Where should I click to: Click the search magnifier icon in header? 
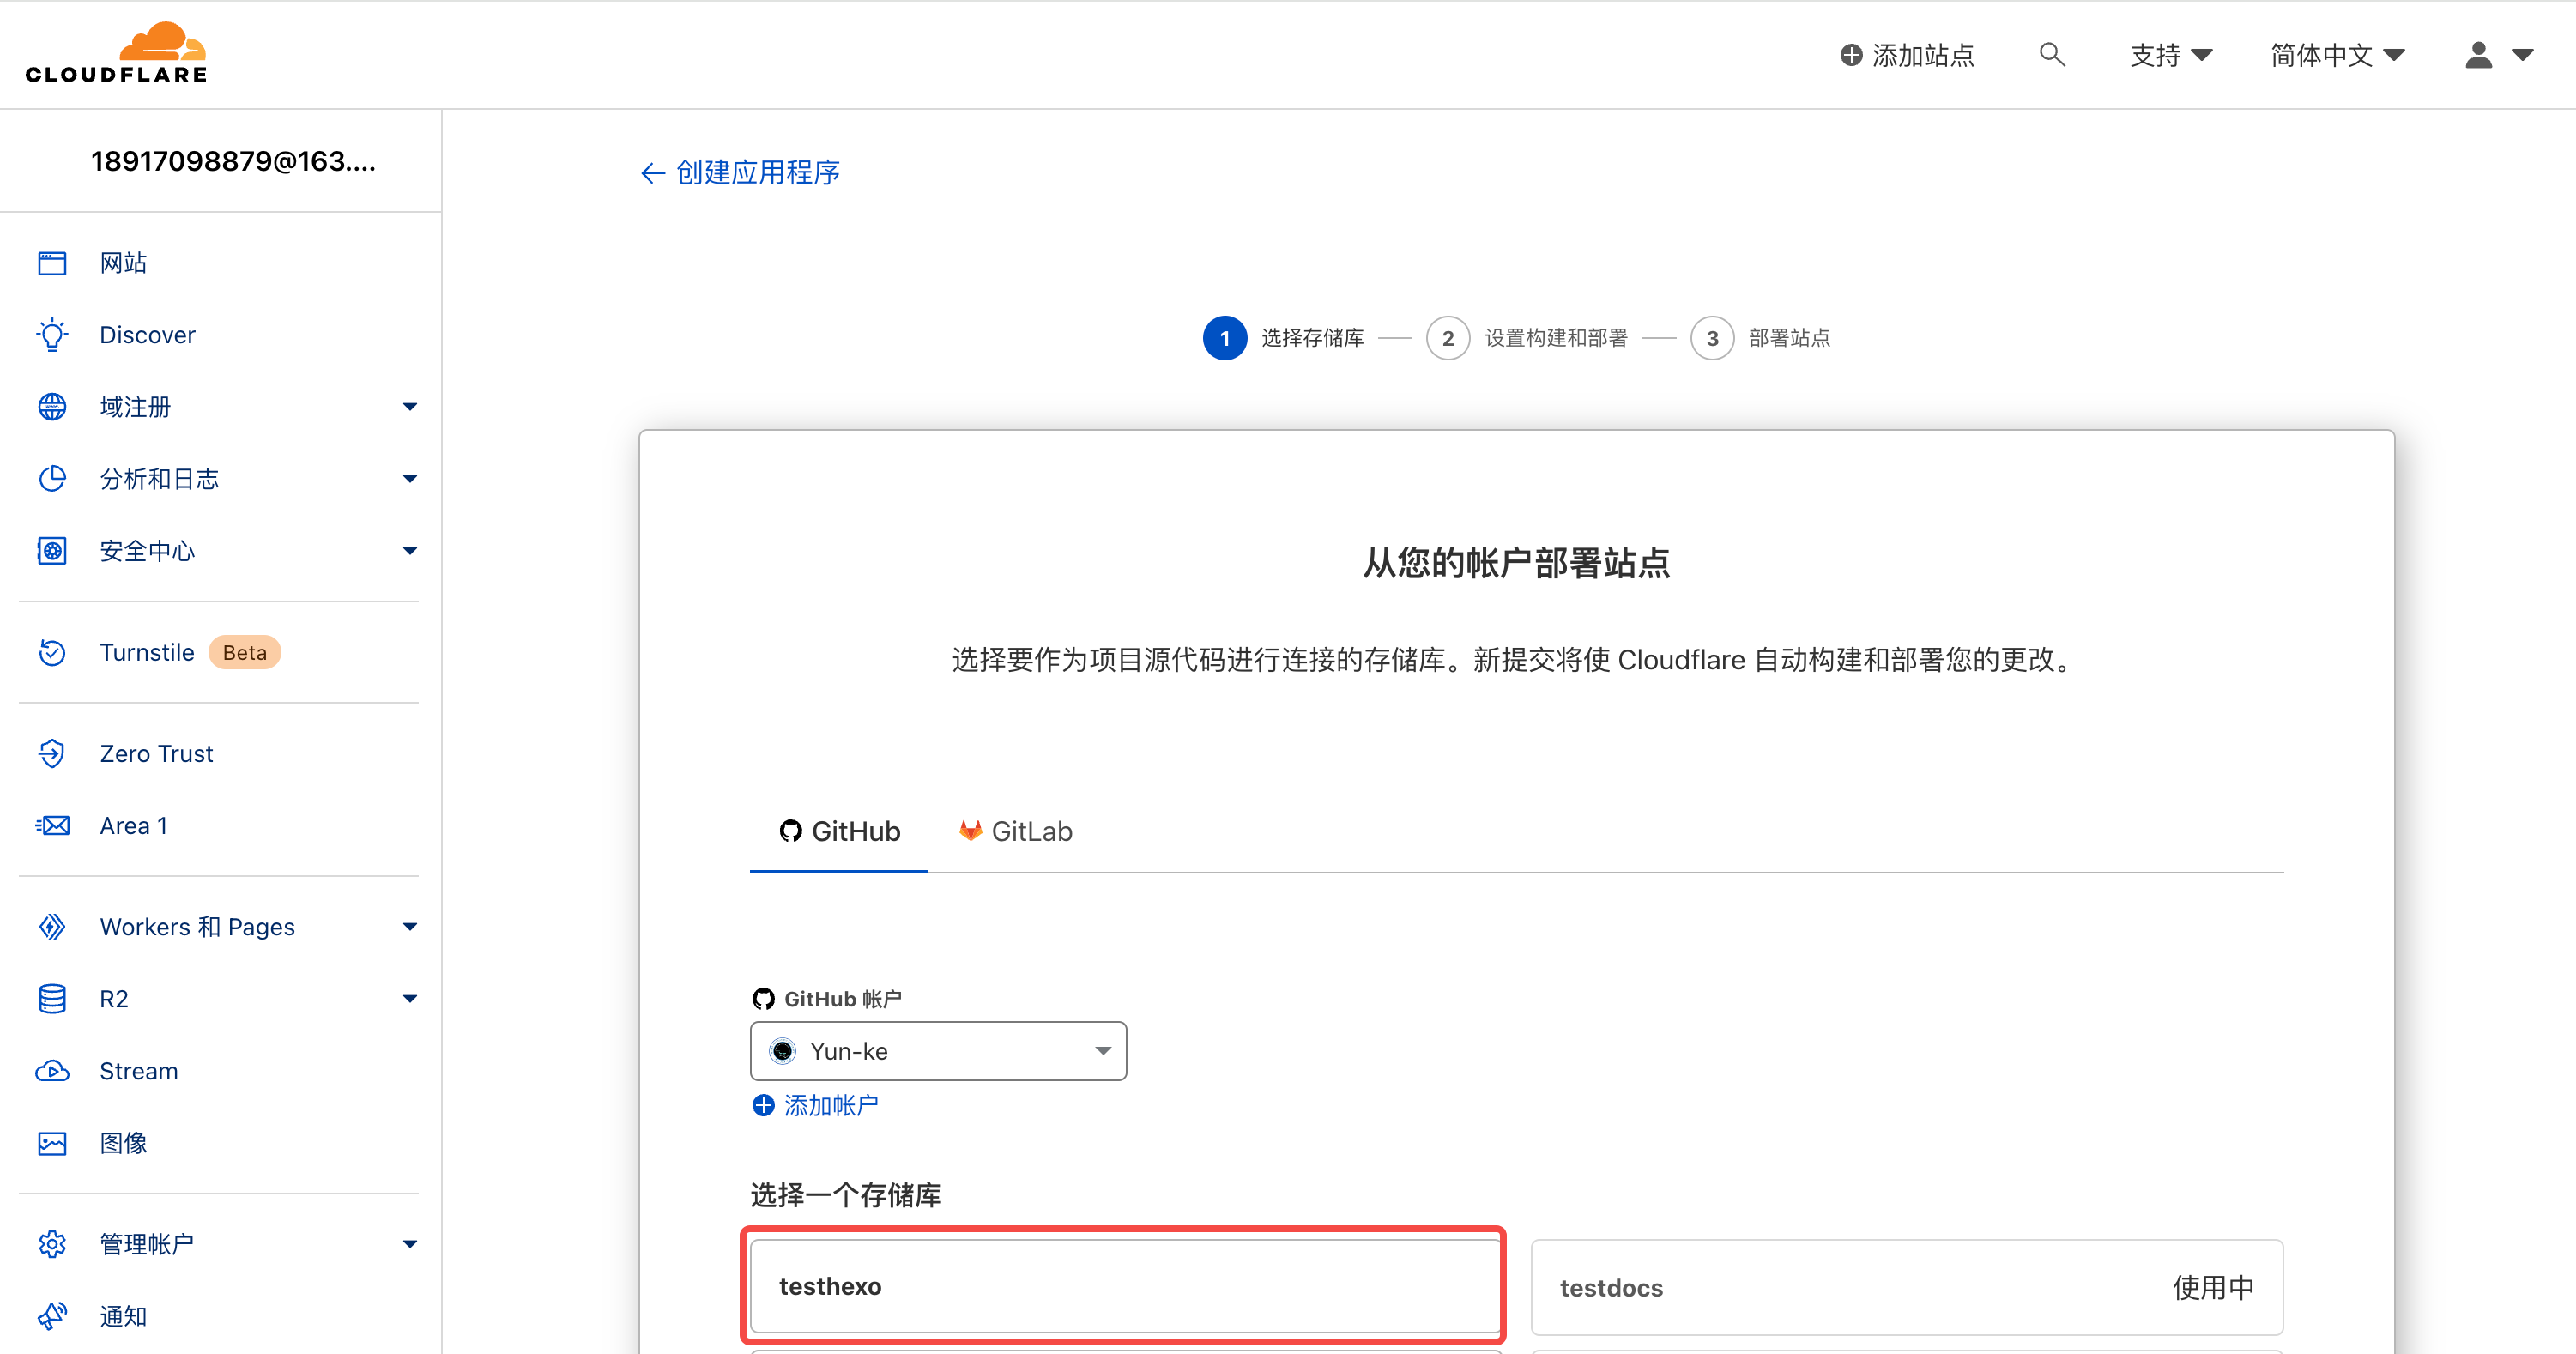2051,55
